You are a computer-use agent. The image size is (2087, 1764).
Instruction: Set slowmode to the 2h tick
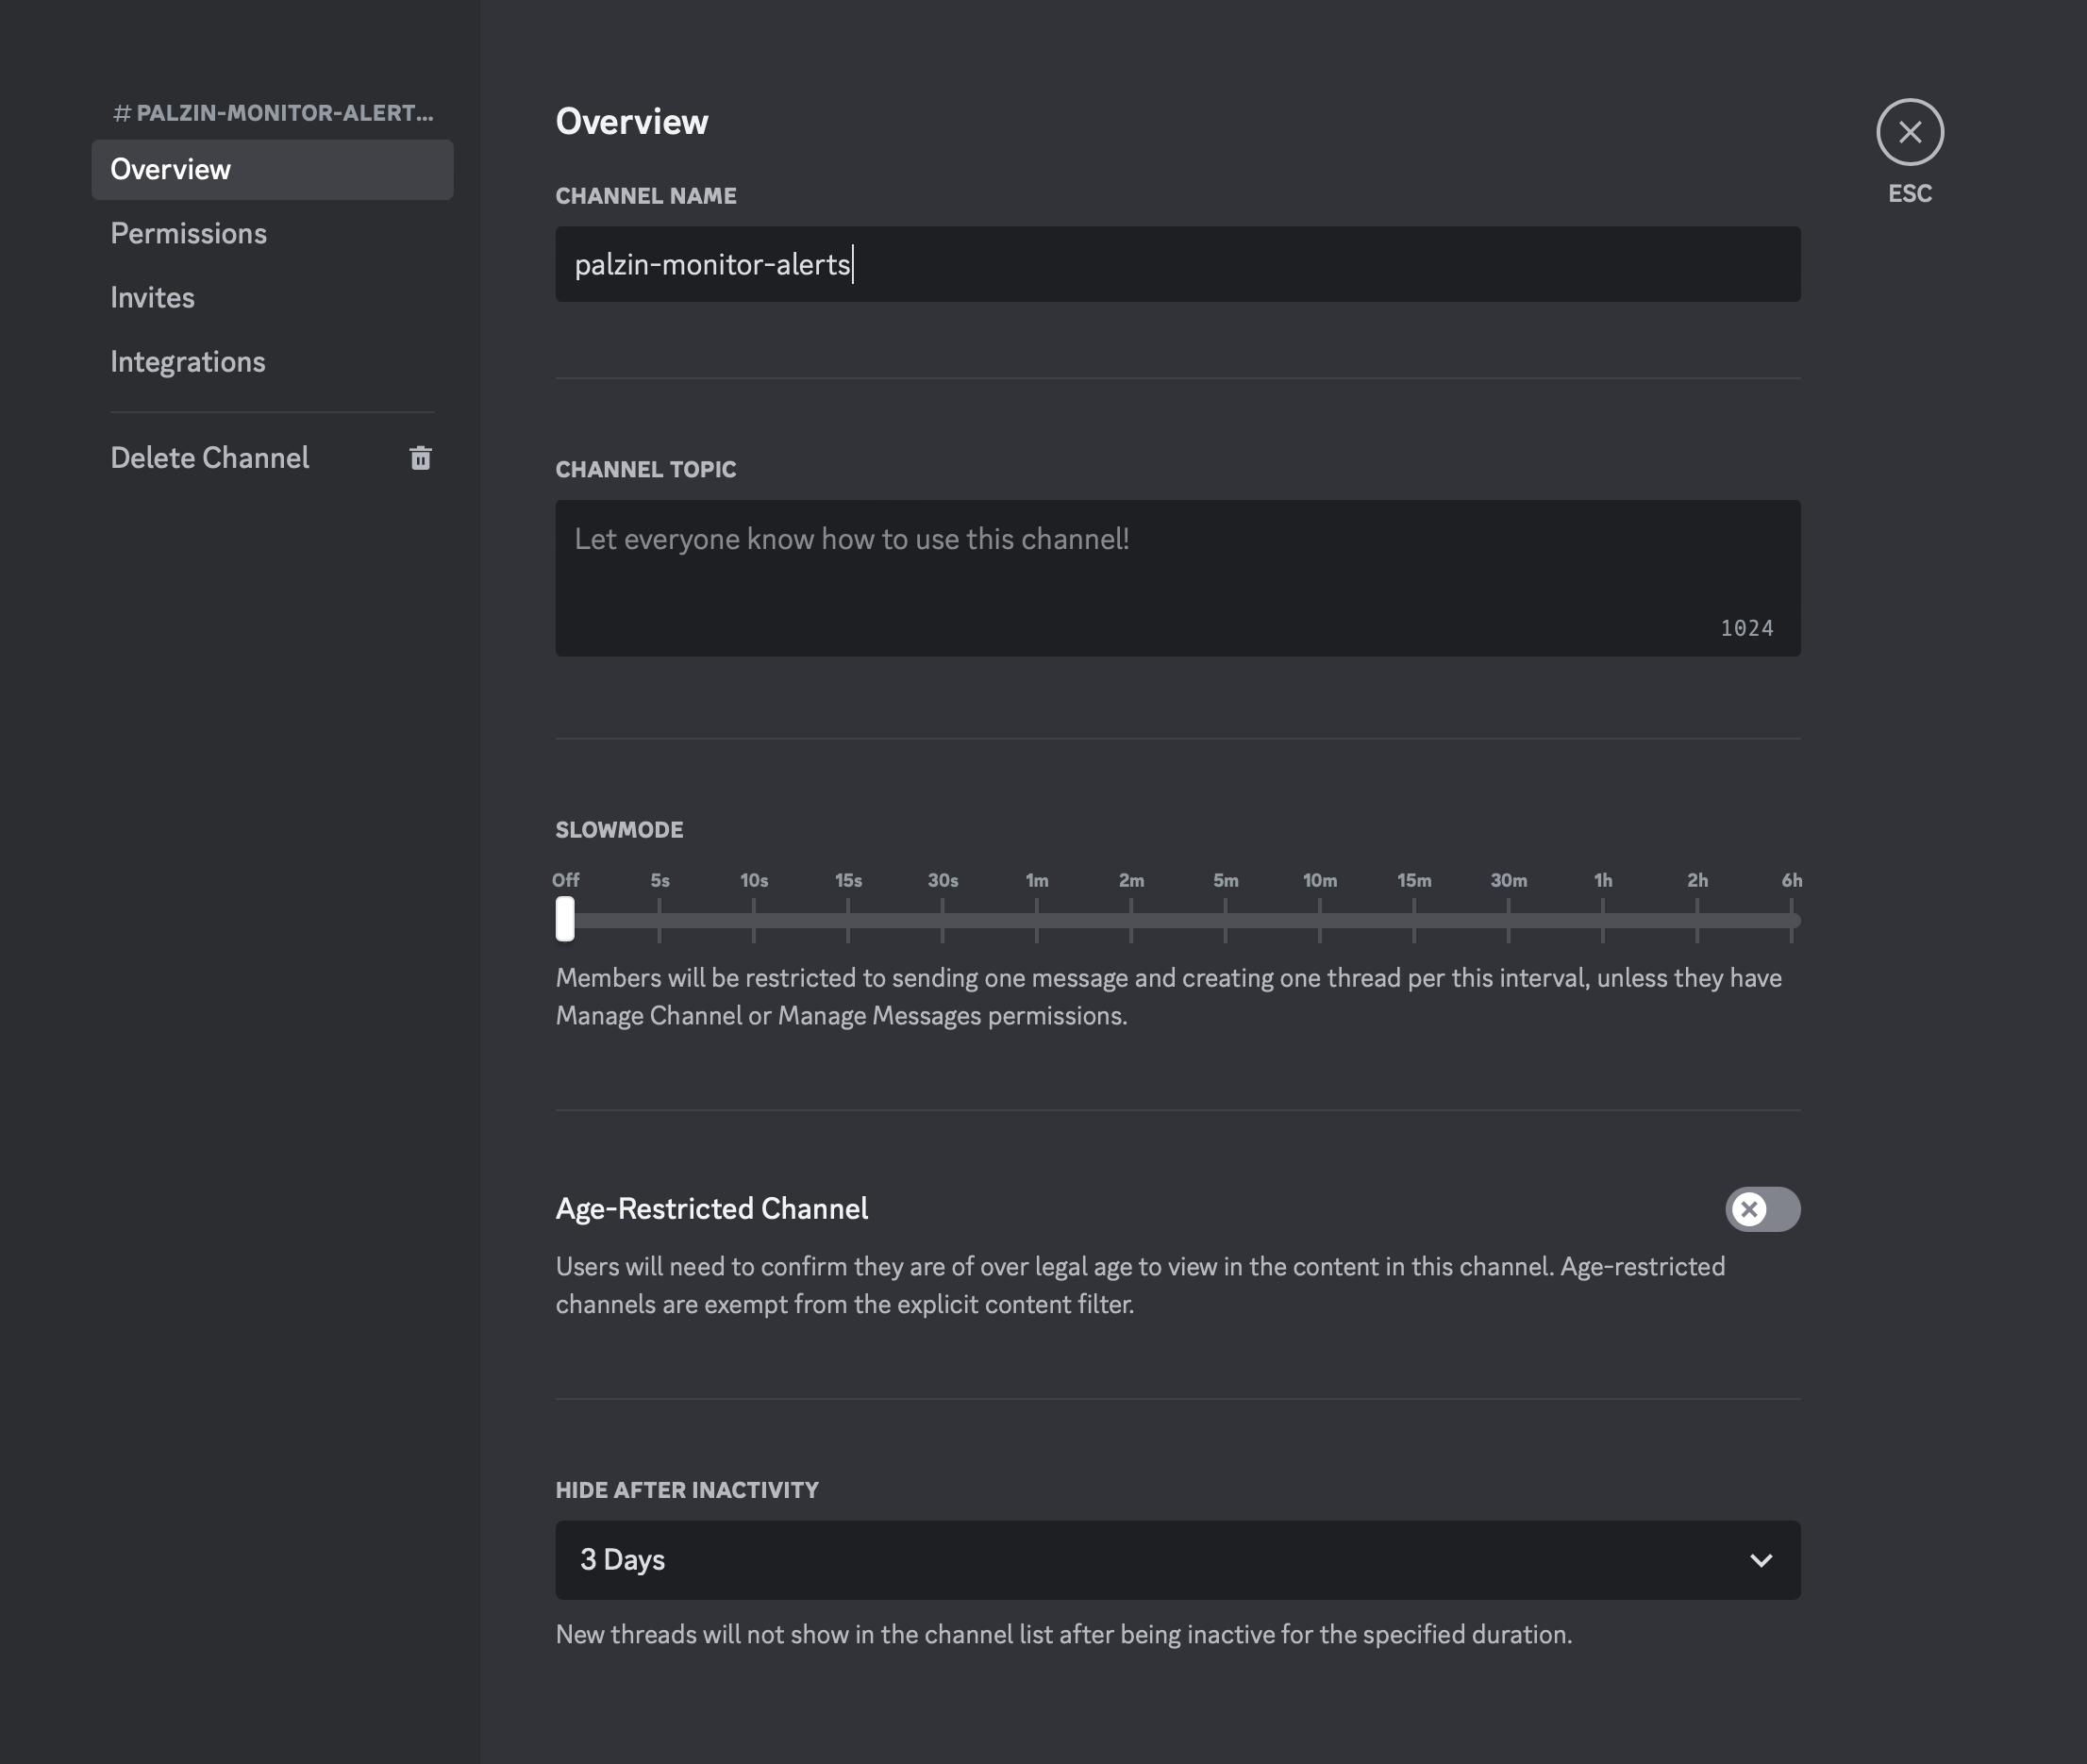(x=1697, y=920)
